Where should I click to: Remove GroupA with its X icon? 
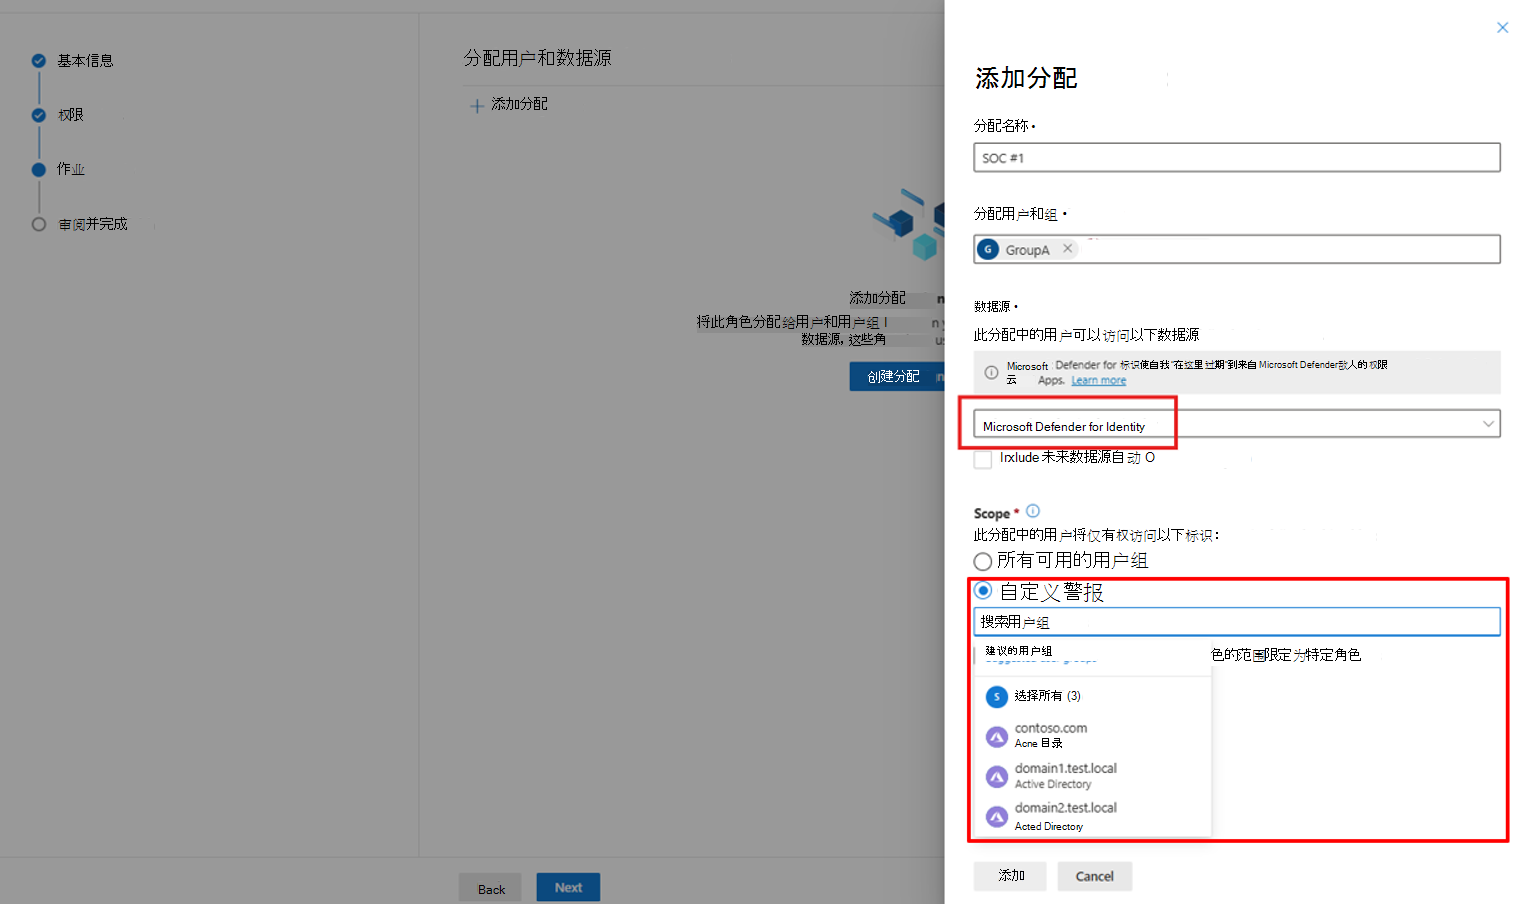pyautogui.click(x=1067, y=249)
